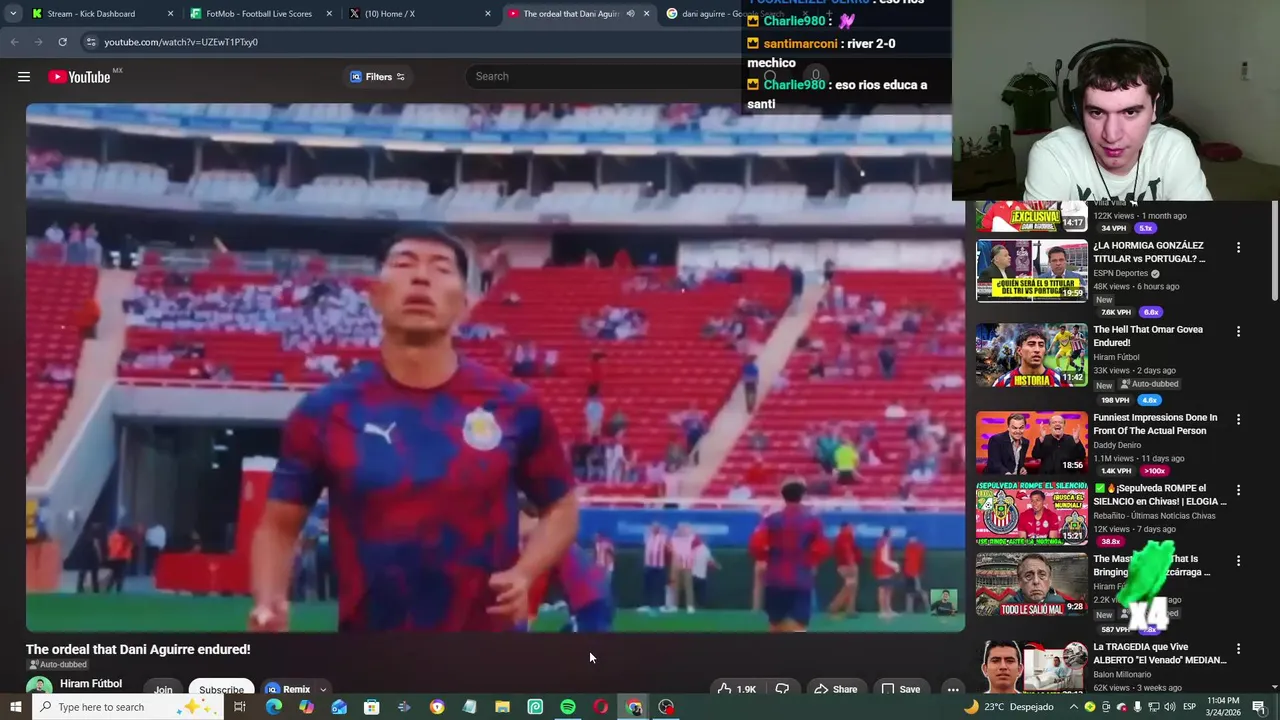1280x720 pixels.
Task: Mute the YouTube tab audio icon
Action: tap(630, 14)
